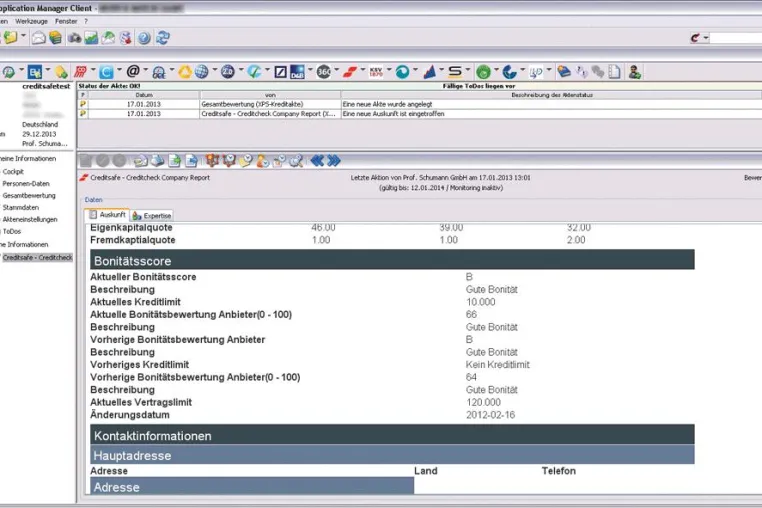This screenshot has height=508, width=762.
Task: Click the blue triangle sail provider icon
Action: point(430,72)
